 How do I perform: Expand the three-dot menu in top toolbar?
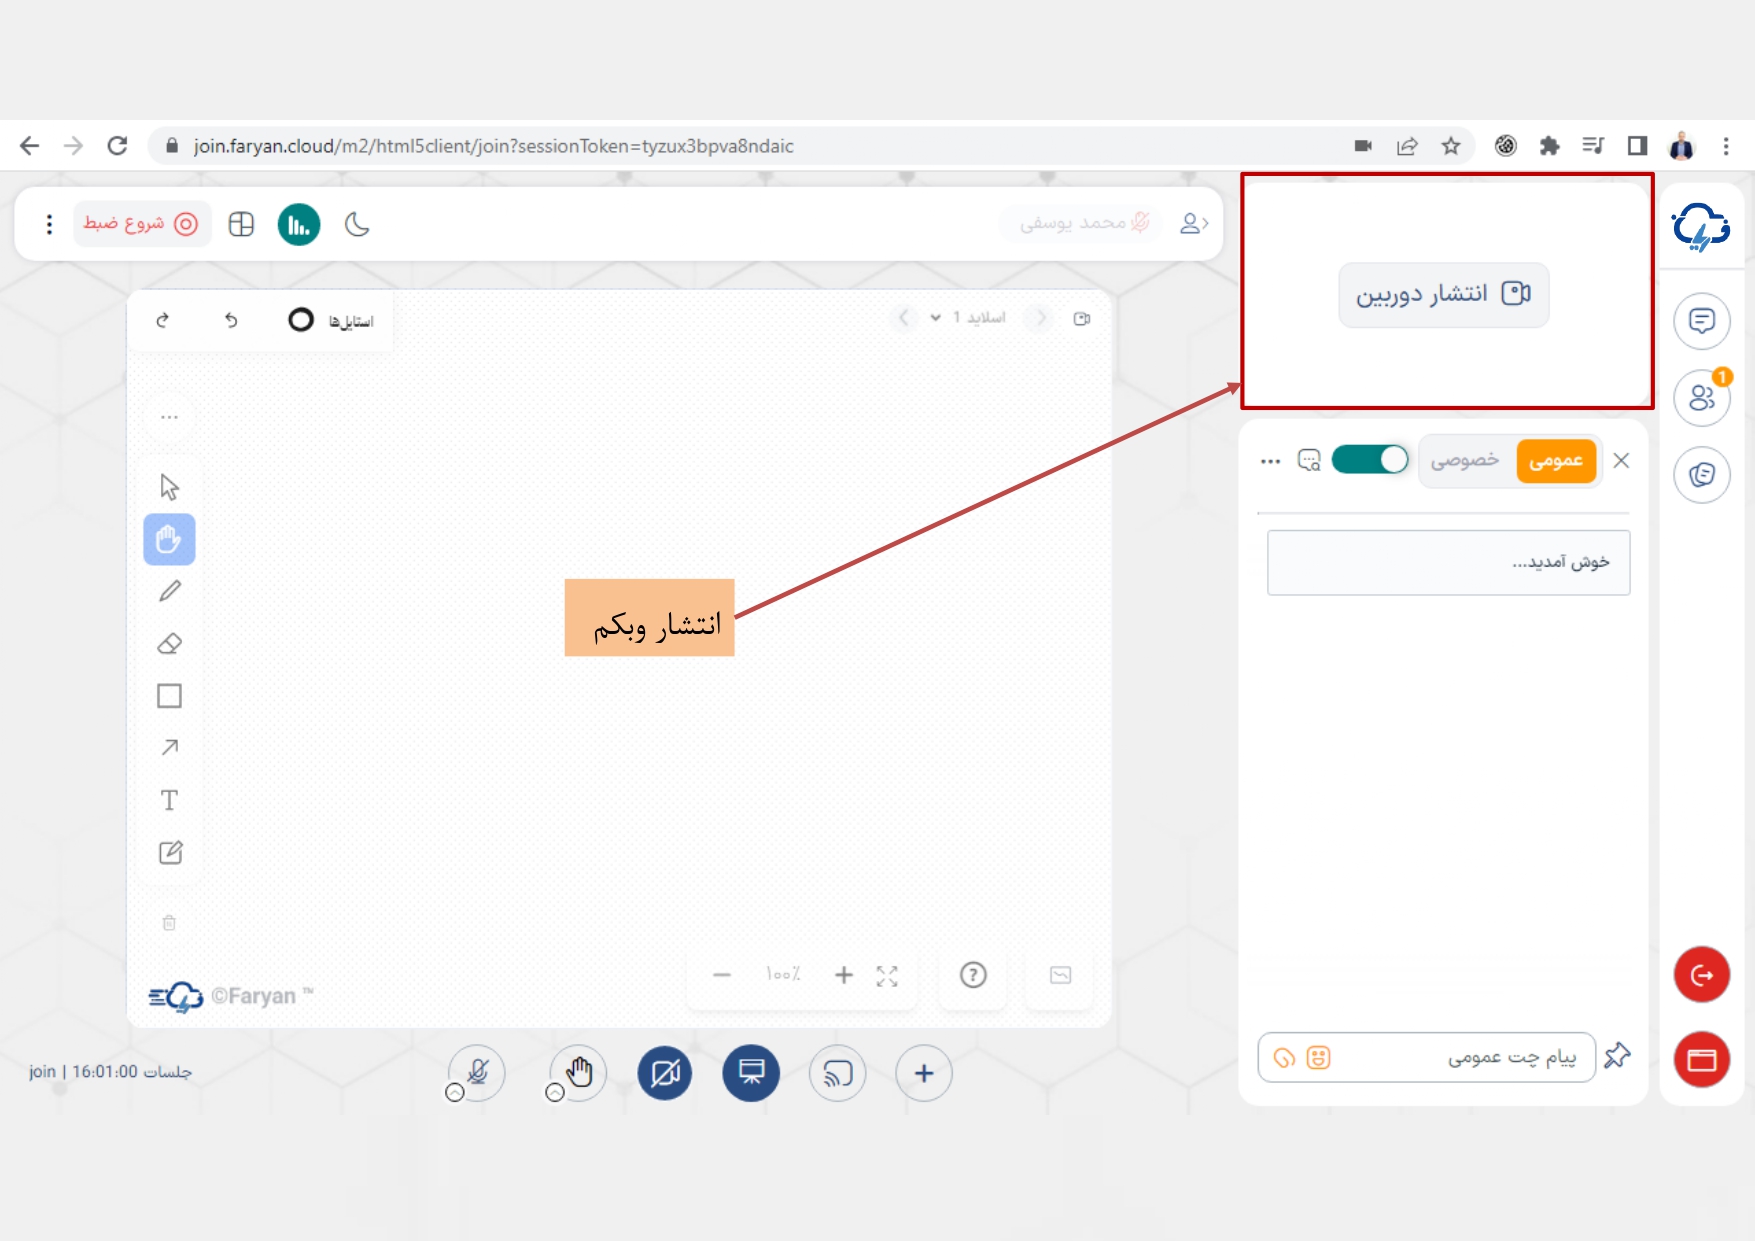pyautogui.click(x=49, y=225)
